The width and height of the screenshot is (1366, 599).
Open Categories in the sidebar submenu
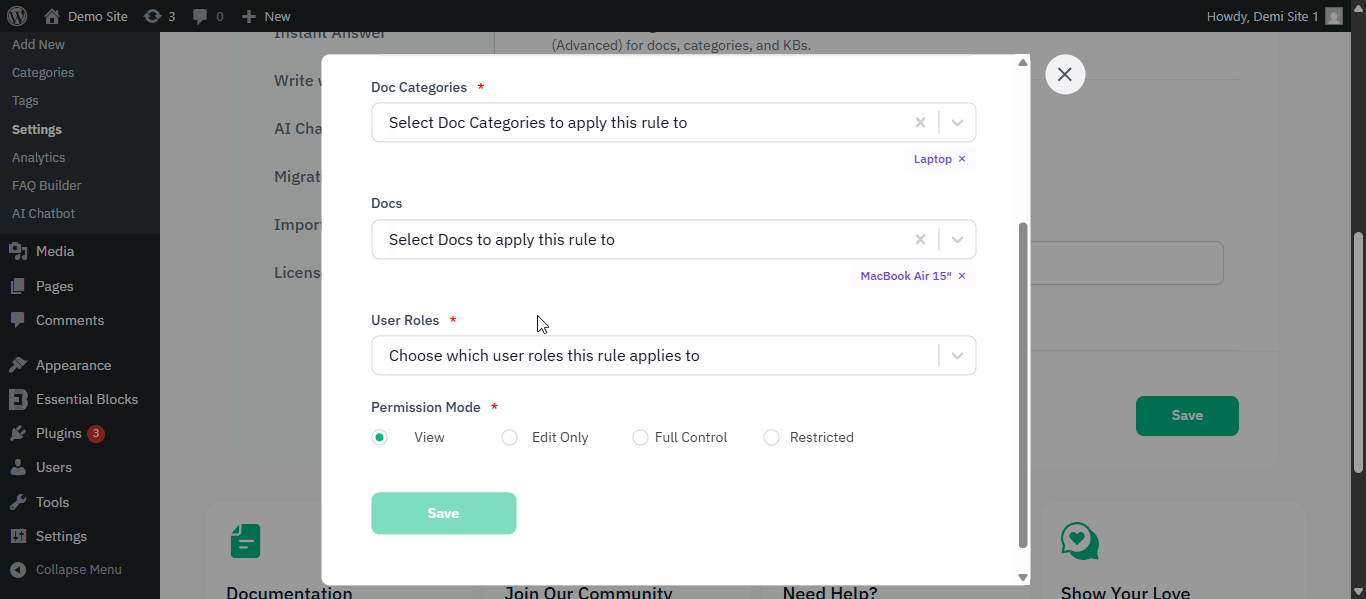coord(43,73)
